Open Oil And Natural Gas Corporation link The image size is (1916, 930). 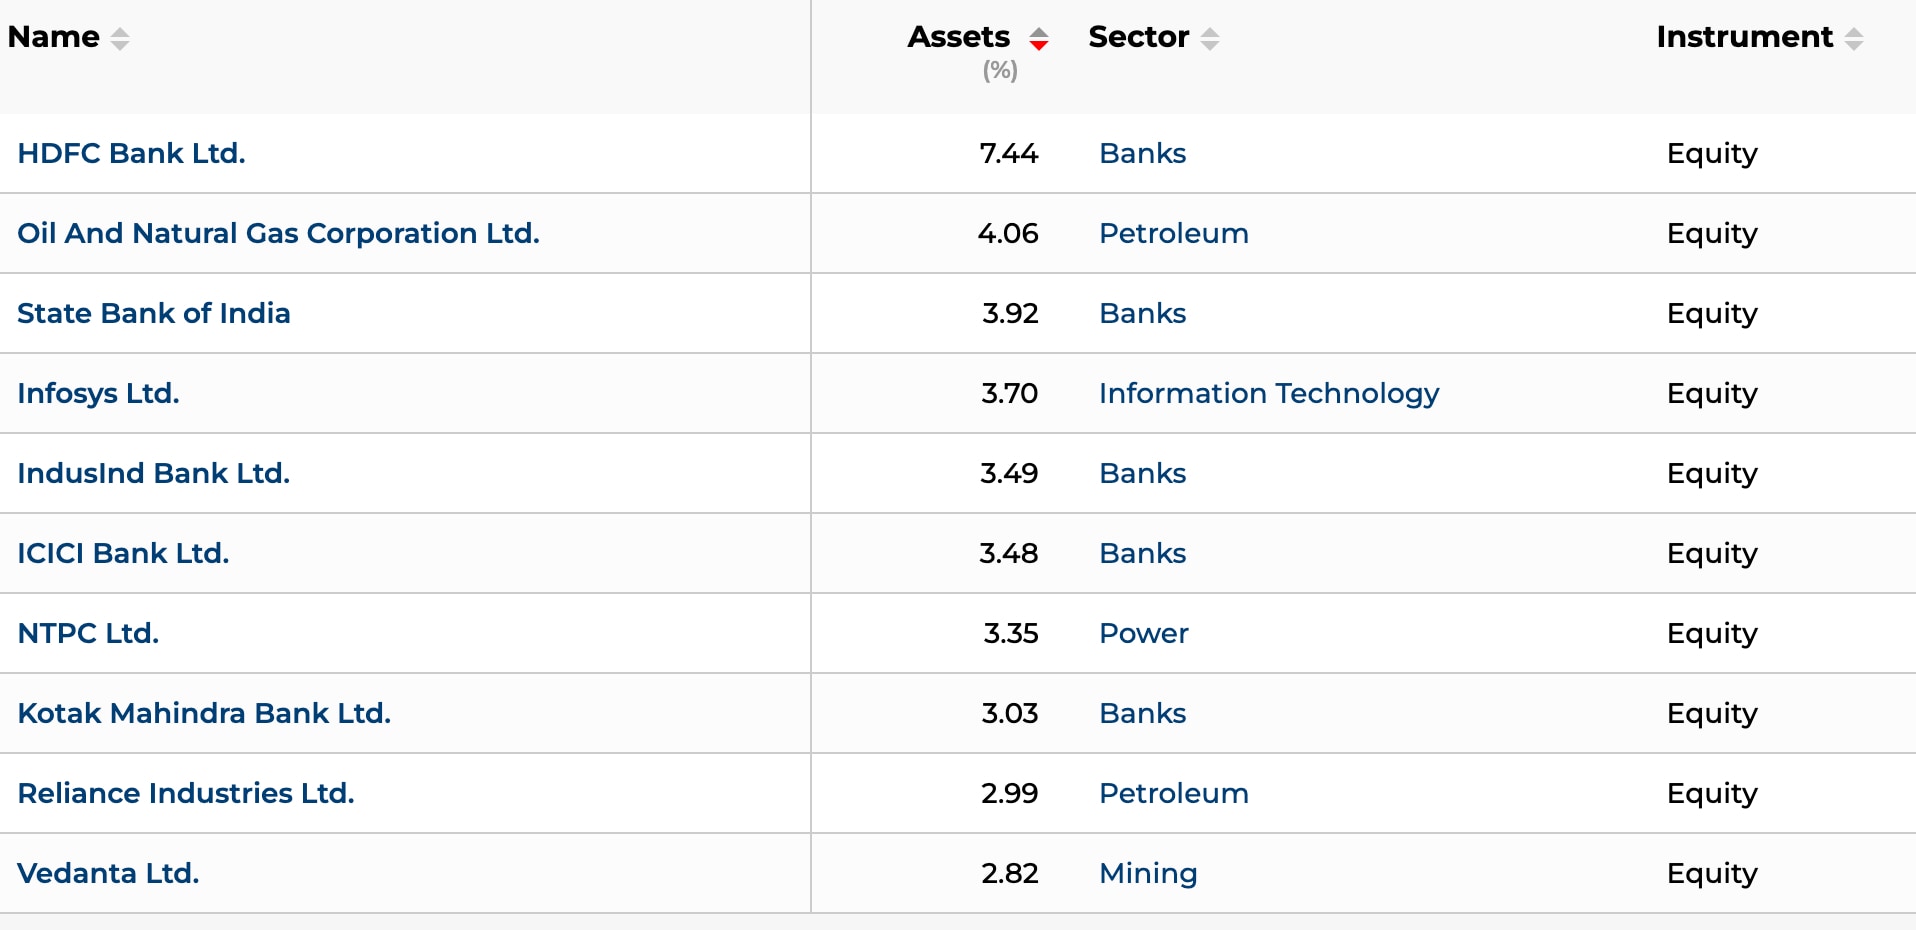[x=278, y=233]
